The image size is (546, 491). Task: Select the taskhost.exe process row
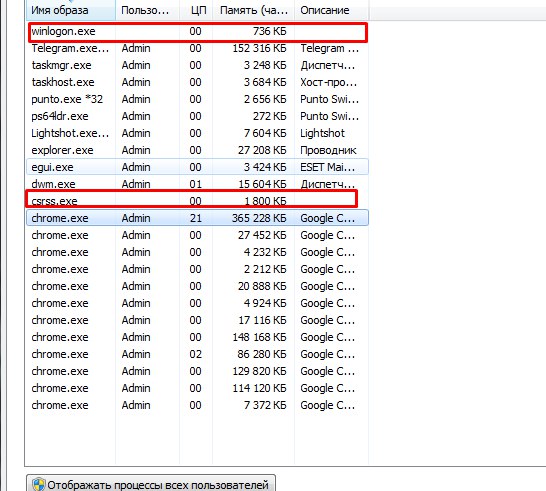tap(197, 83)
